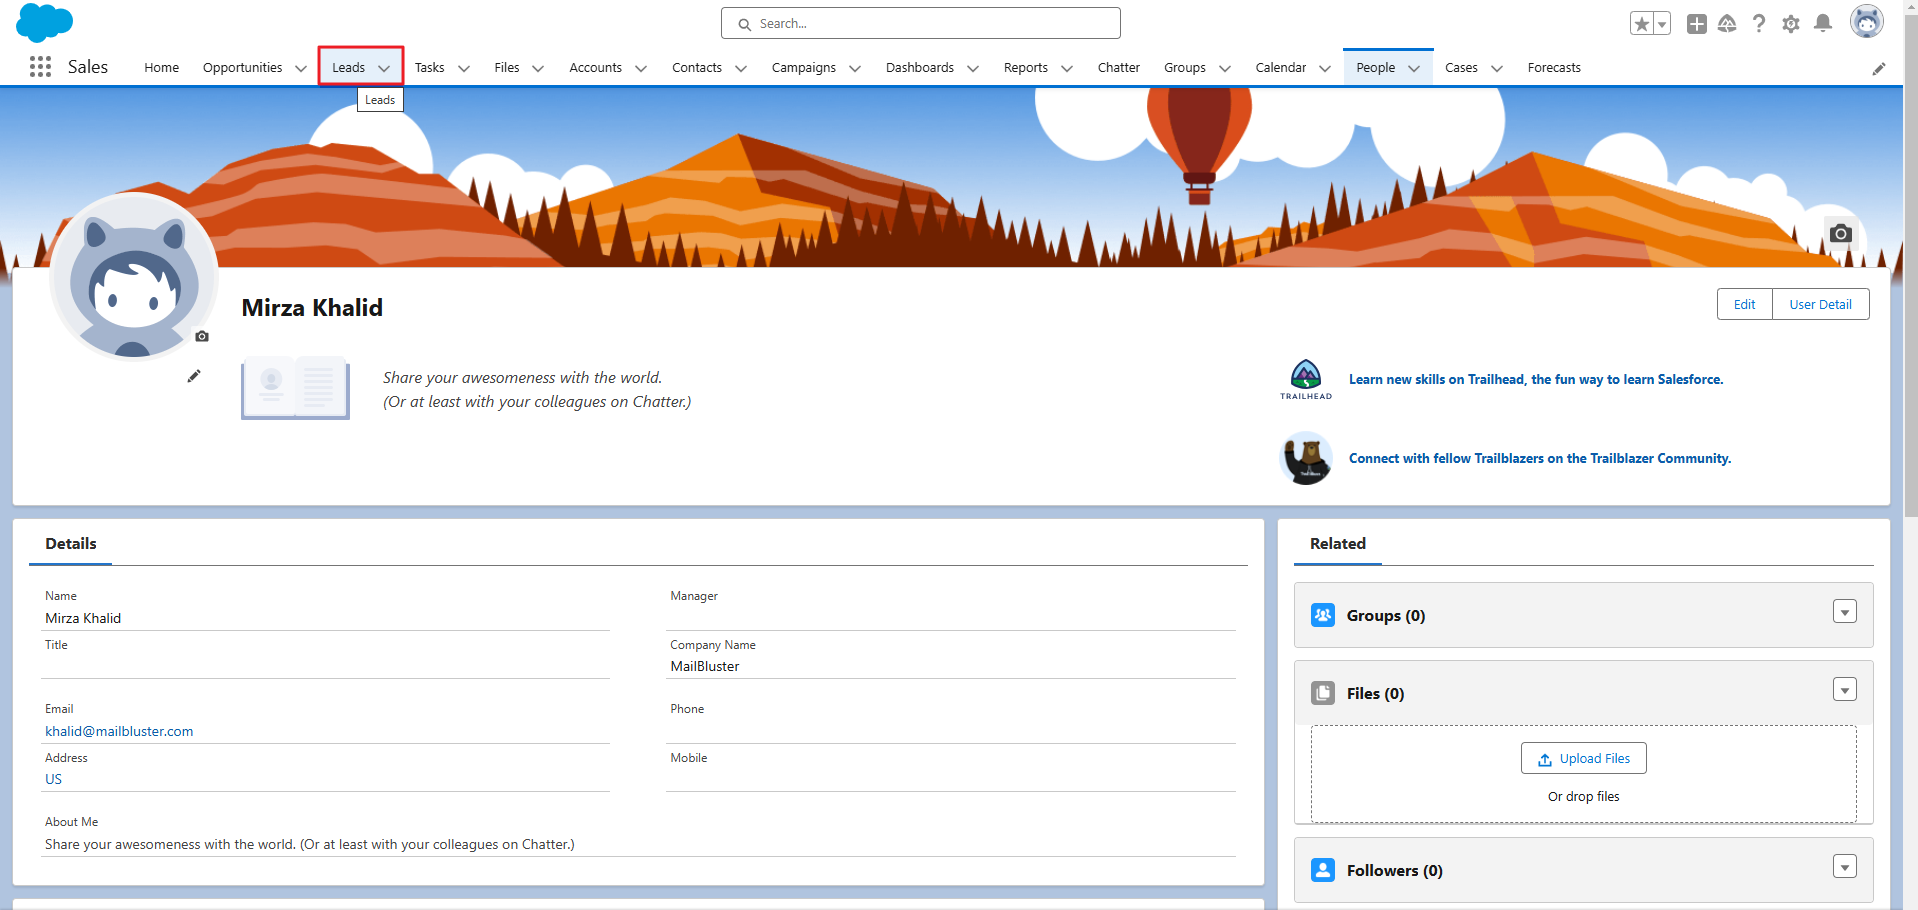Viewport: 1918px width, 910px height.
Task: Open the App Launcher grid icon
Action: [x=40, y=67]
